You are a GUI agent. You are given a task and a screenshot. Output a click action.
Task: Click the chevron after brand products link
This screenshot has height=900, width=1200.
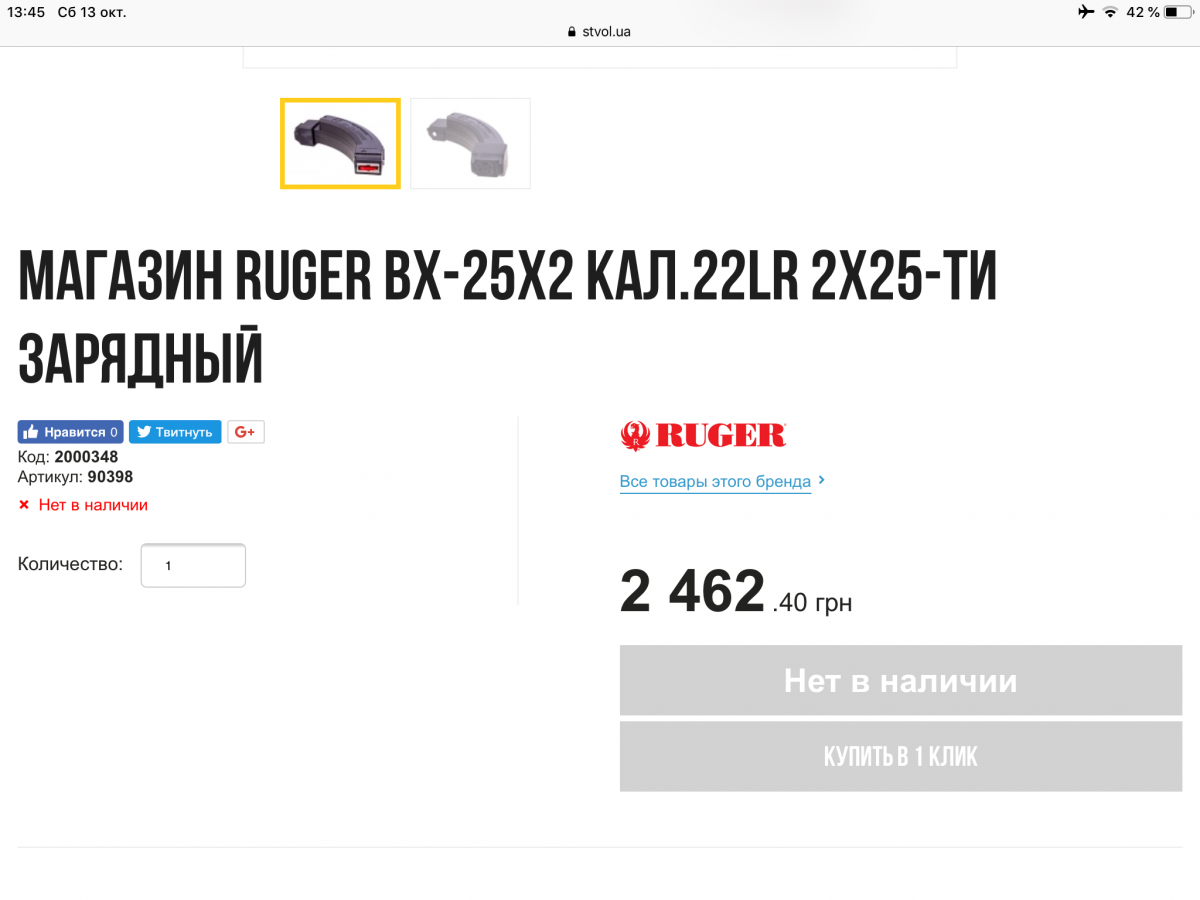(821, 480)
